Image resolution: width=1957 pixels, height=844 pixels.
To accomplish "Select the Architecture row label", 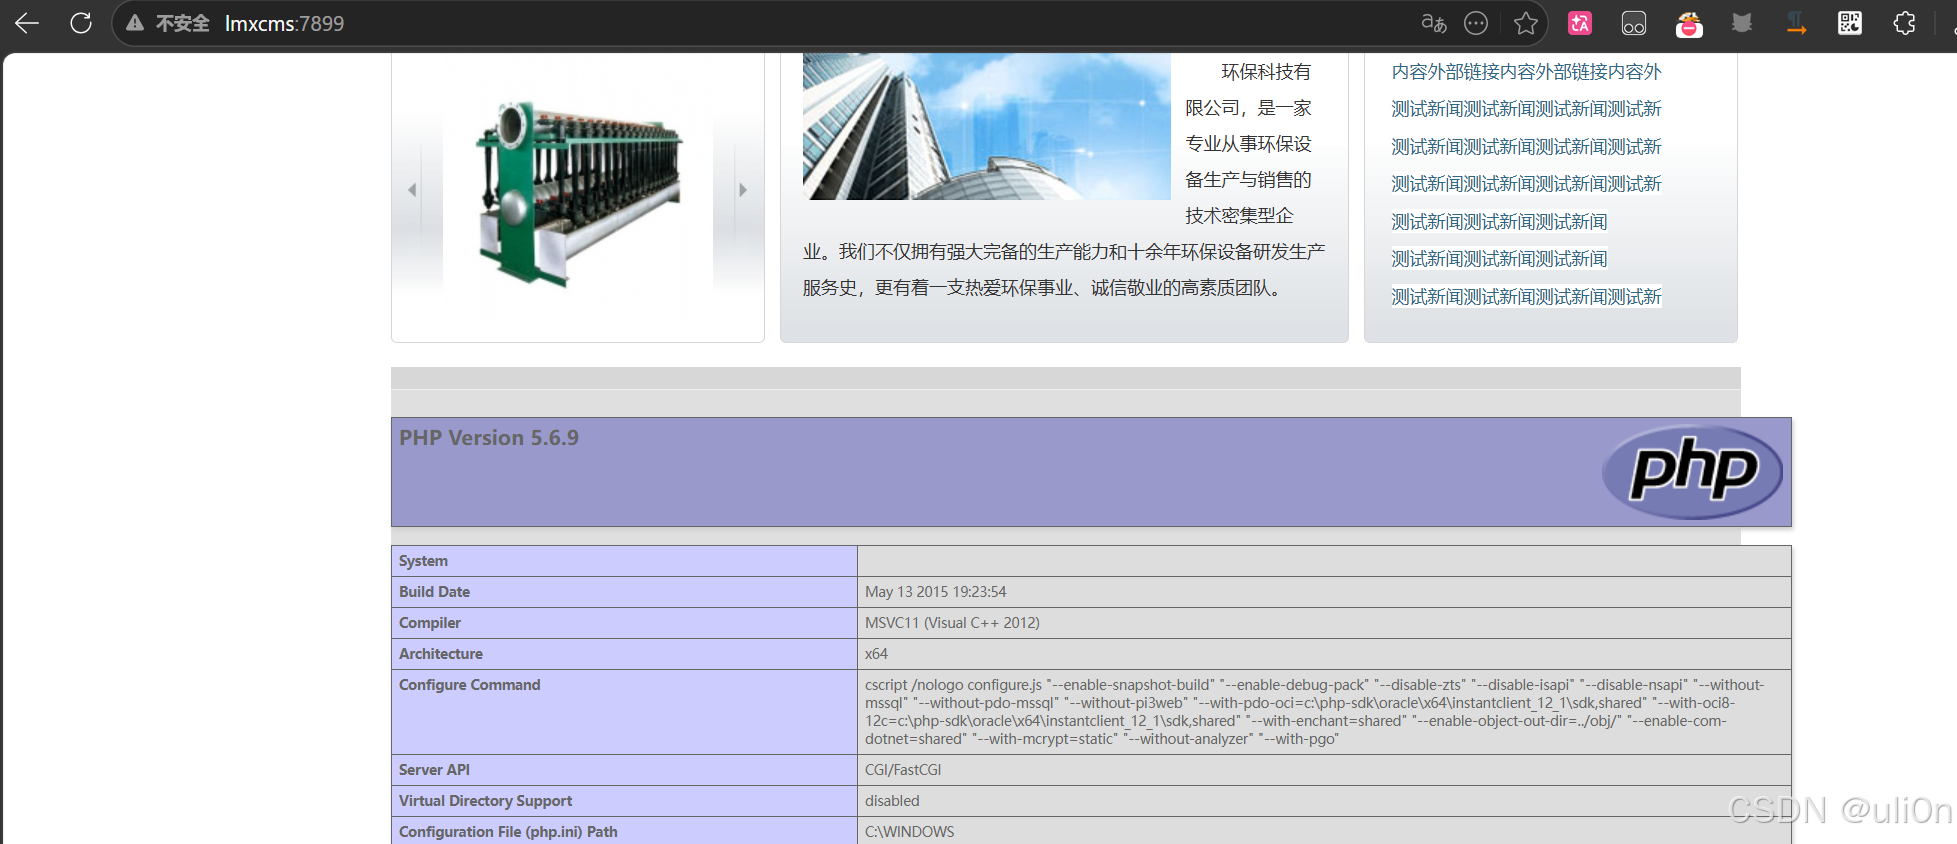I will 441,654.
